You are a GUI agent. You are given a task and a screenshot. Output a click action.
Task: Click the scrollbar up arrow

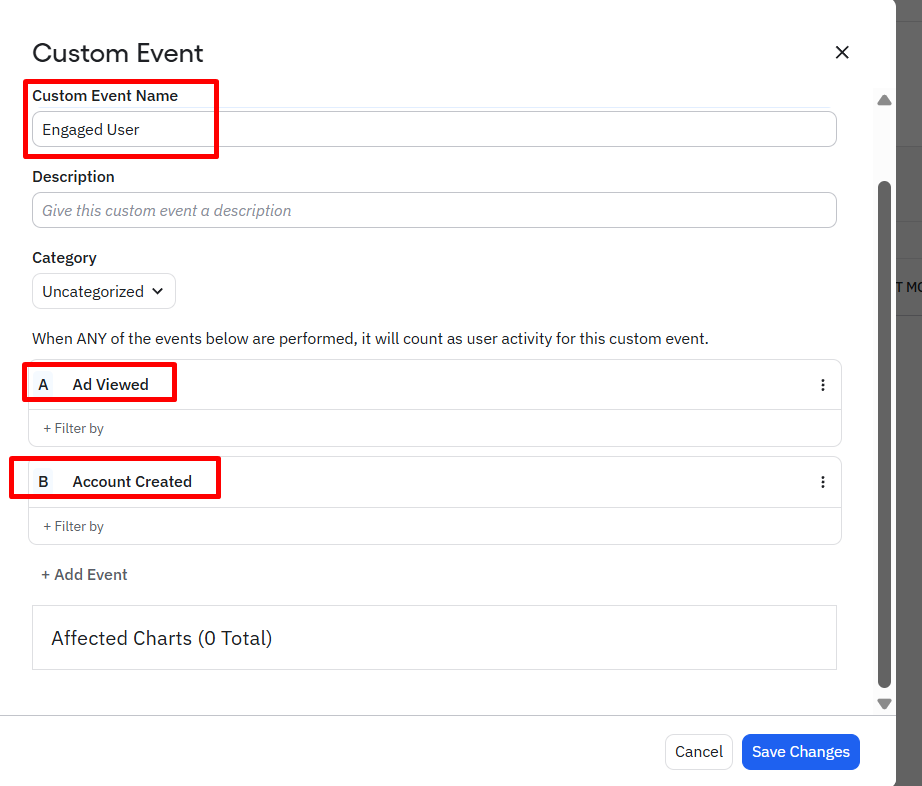(884, 100)
